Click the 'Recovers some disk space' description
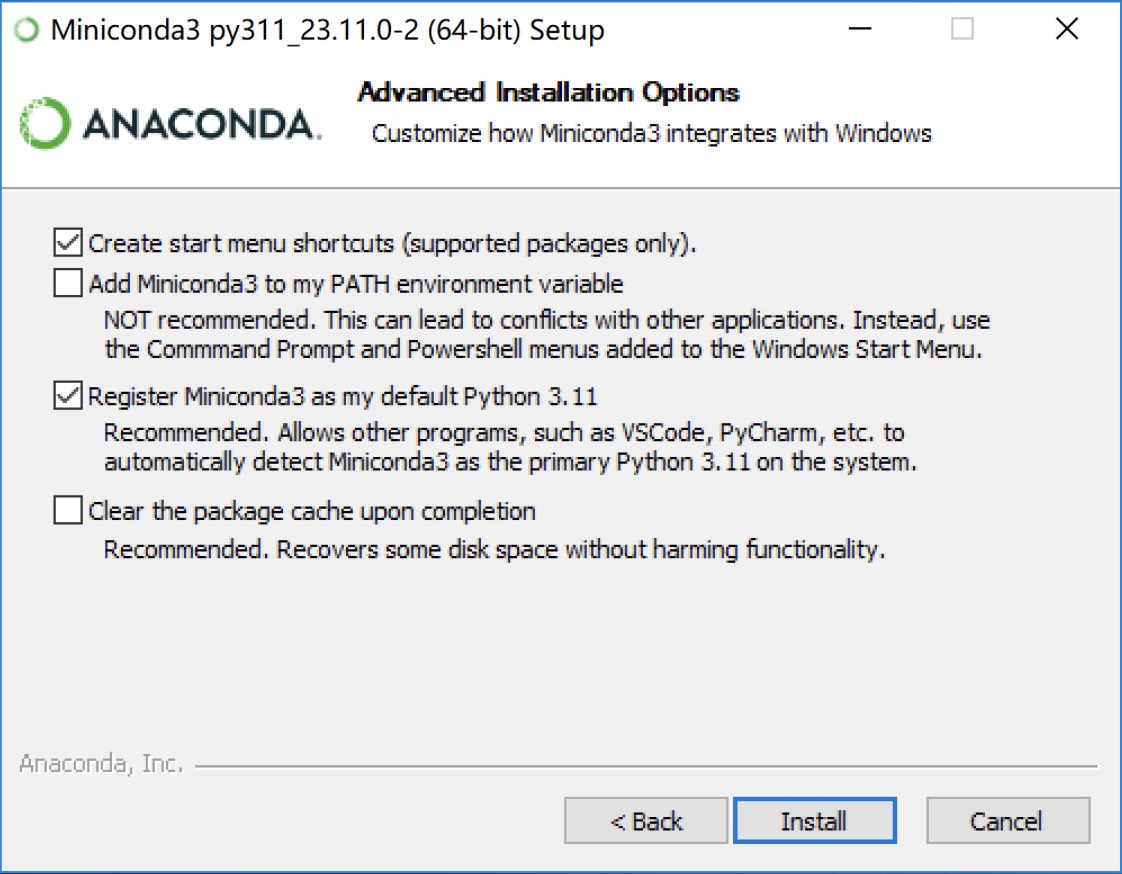 tap(494, 549)
